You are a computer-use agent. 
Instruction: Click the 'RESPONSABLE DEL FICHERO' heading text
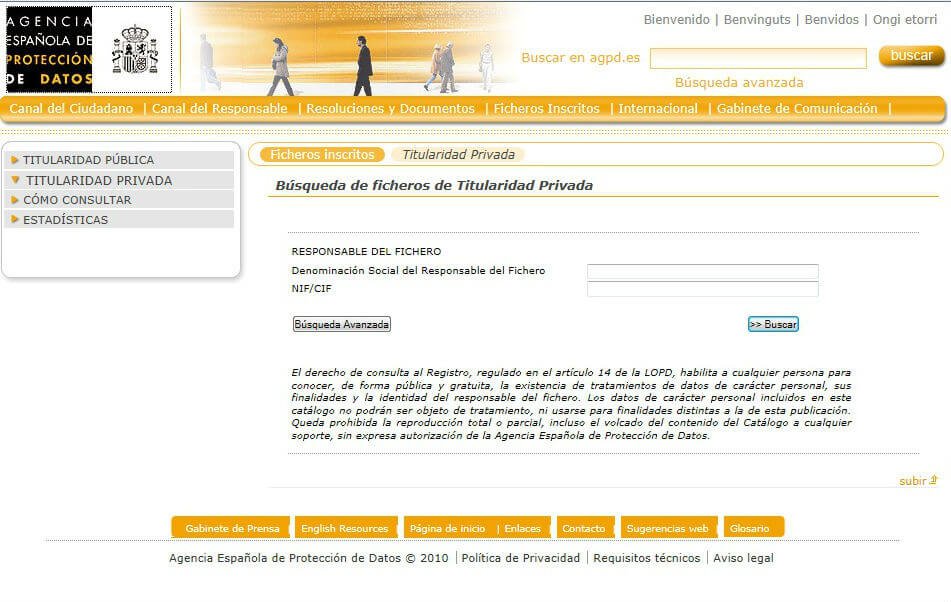(366, 252)
